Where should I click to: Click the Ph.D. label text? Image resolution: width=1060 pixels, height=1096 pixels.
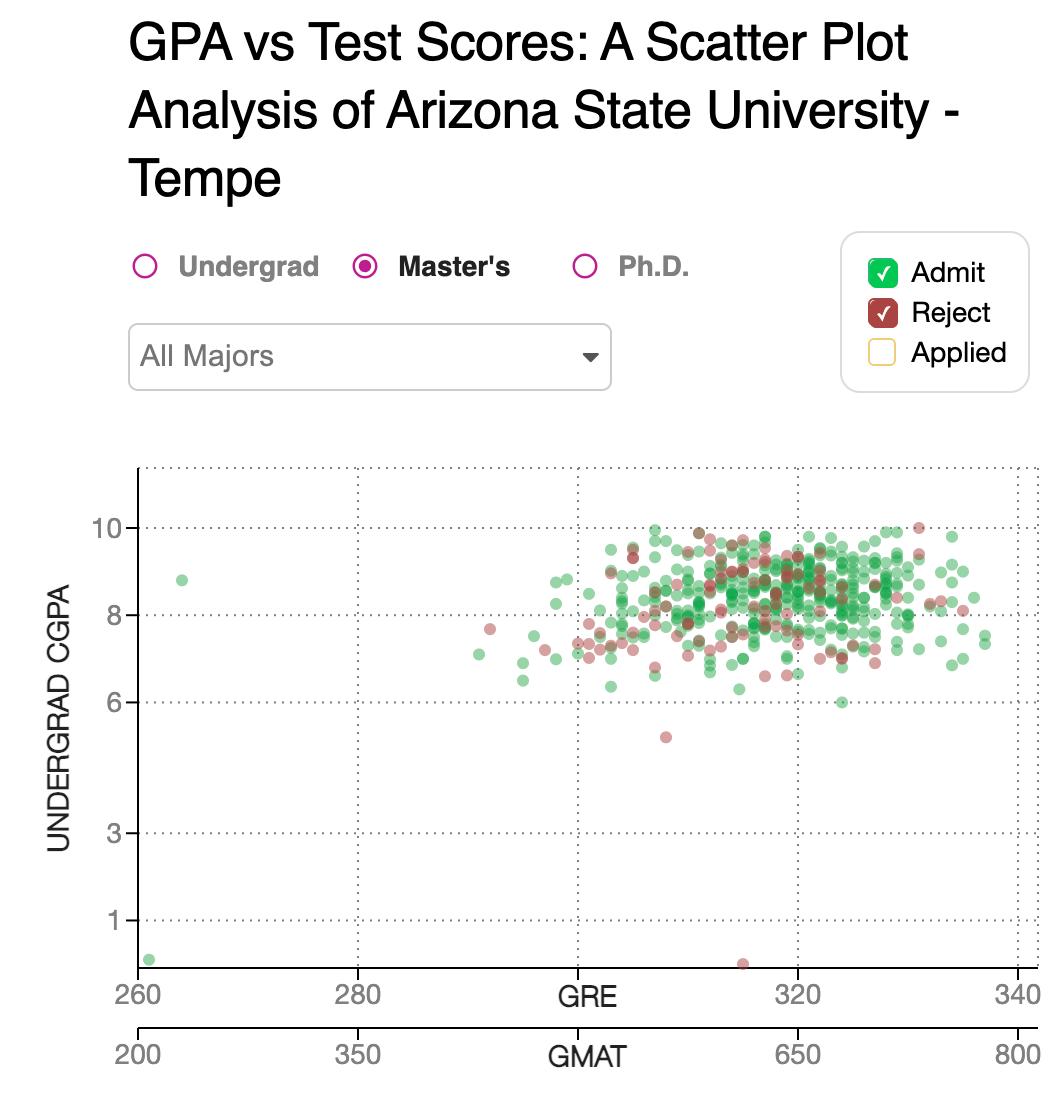coord(654,267)
